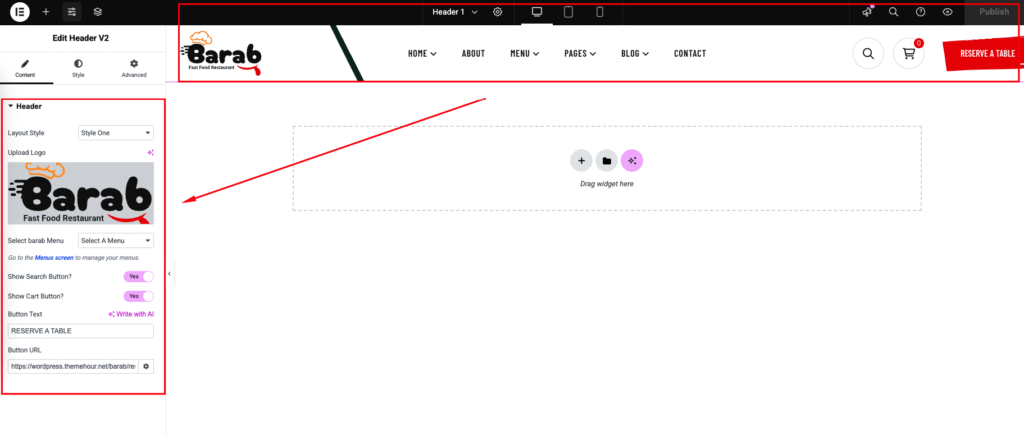Preview changes with the eye icon

[x=948, y=12]
